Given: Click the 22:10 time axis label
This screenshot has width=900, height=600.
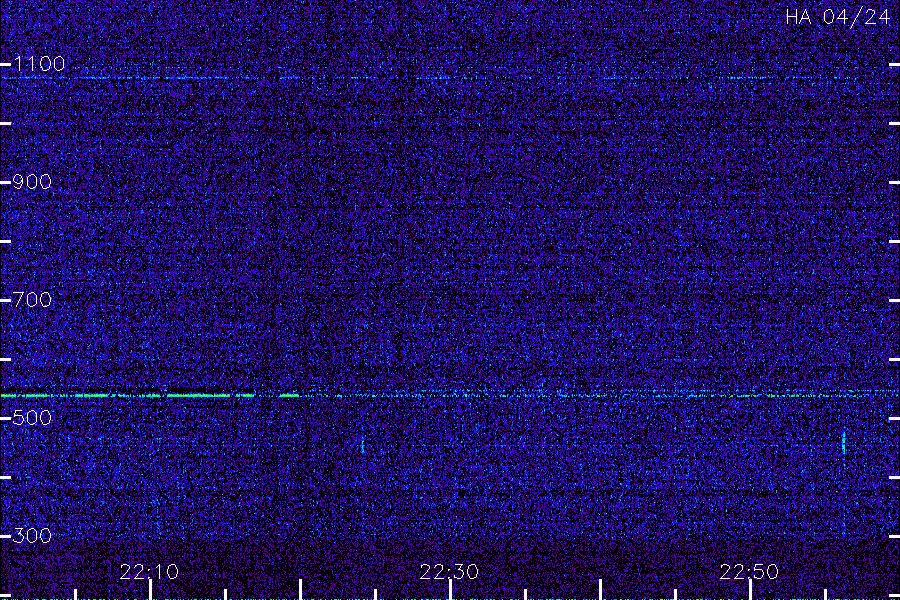Looking at the screenshot, I should point(149,572).
